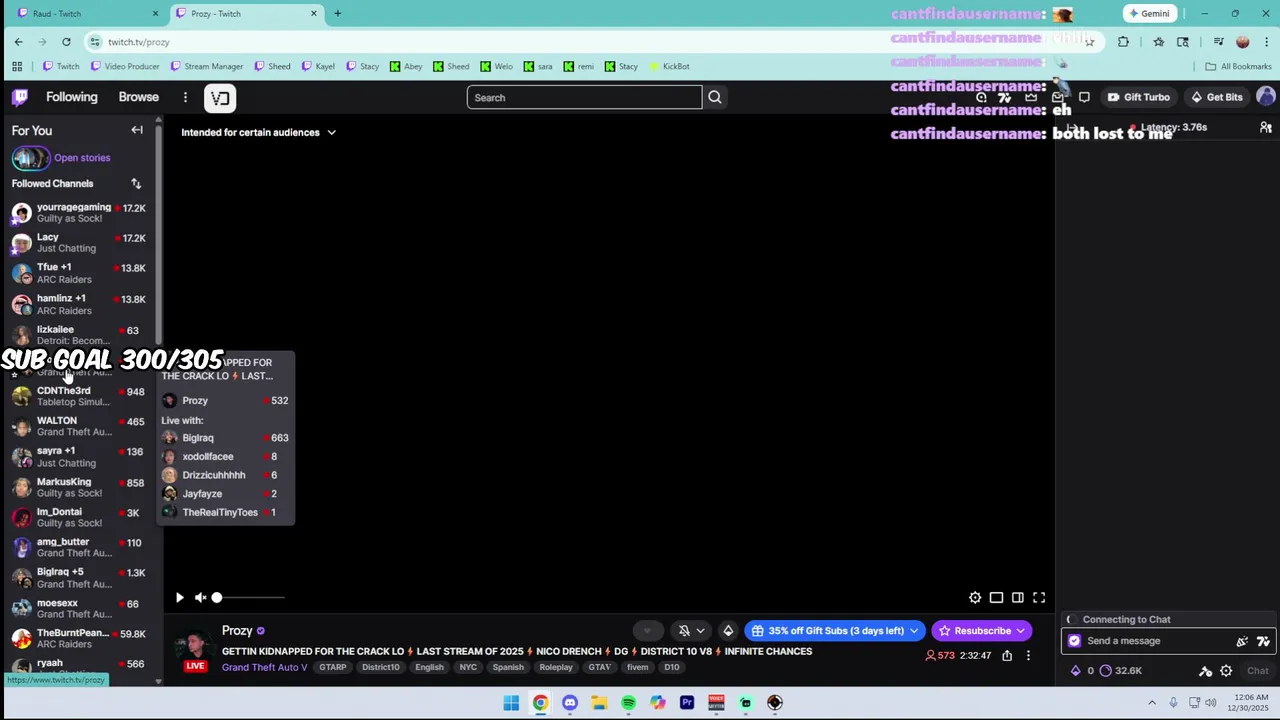
Task: Click the search magnifier button
Action: point(714,97)
